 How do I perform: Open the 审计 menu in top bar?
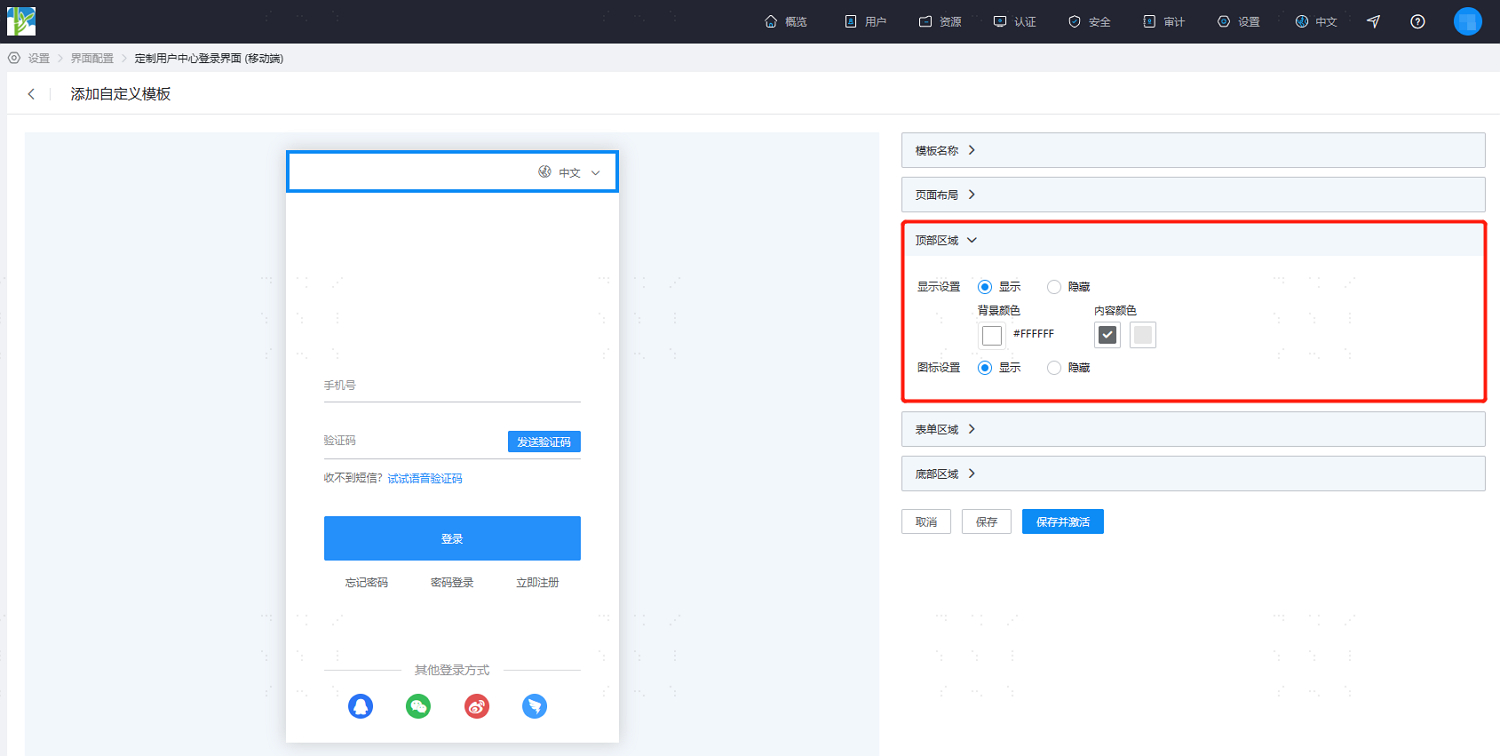click(x=1164, y=22)
